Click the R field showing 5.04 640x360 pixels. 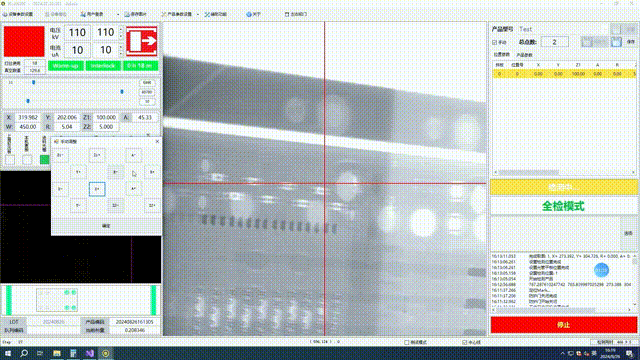(x=67, y=127)
